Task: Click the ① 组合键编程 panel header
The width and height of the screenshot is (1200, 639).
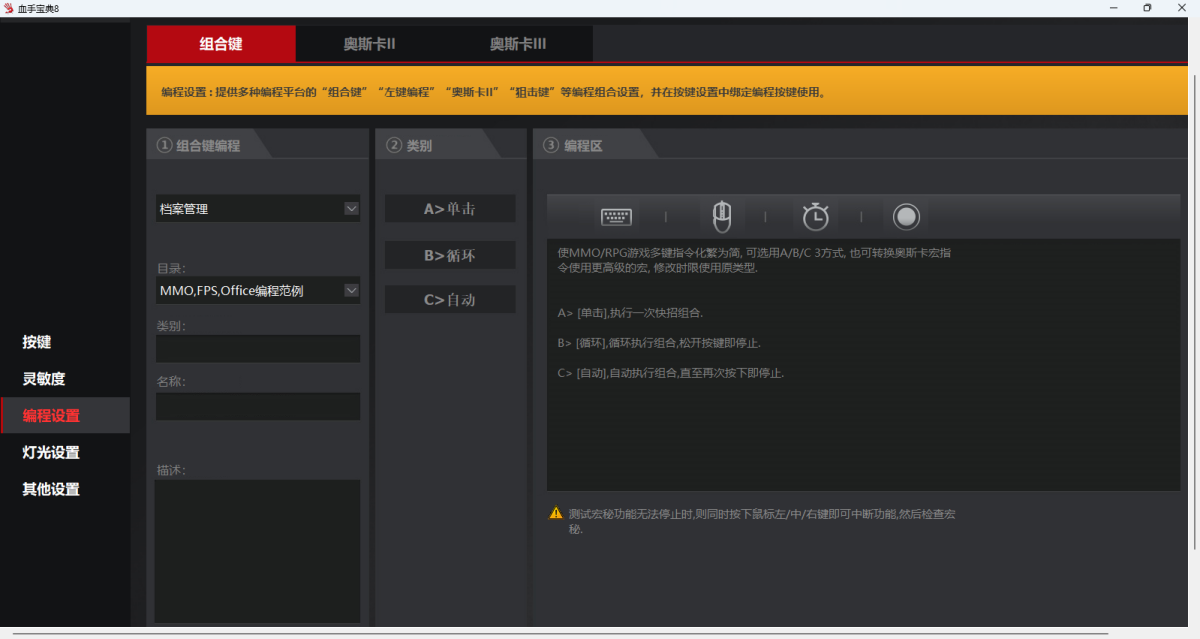Action: click(207, 145)
